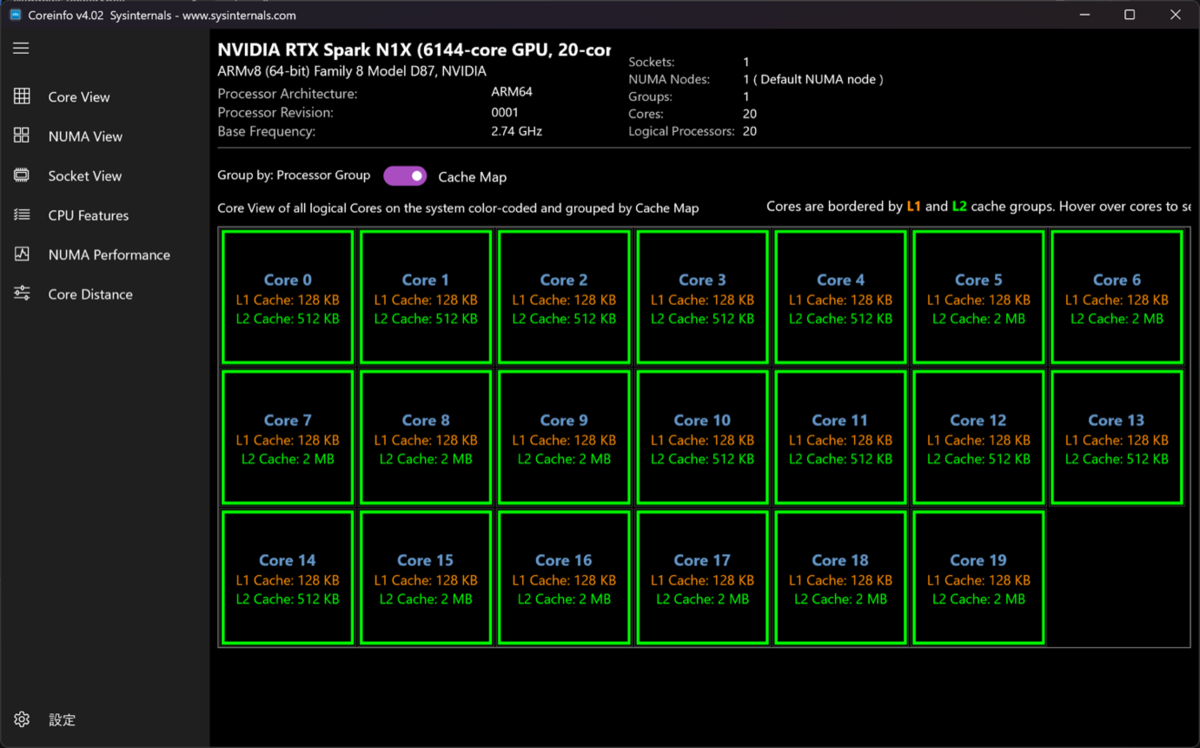Click the Coreinfo app icon in title bar
Screen dimensions: 1200x748
[x=16, y=15]
